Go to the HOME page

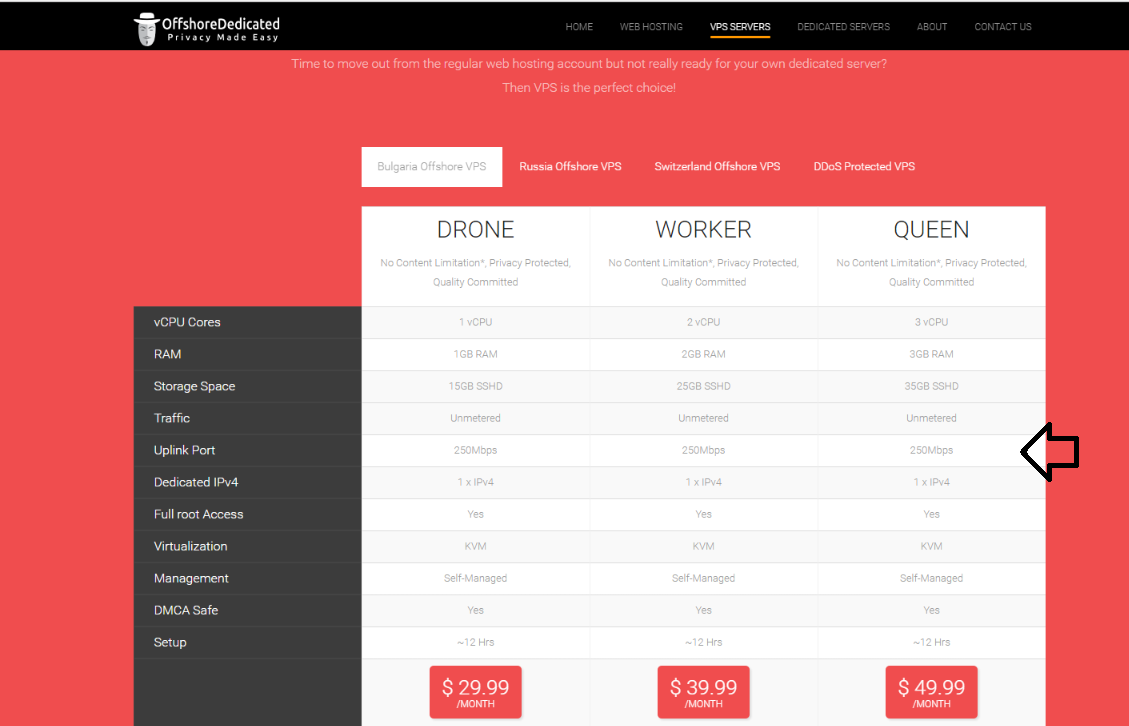click(579, 27)
